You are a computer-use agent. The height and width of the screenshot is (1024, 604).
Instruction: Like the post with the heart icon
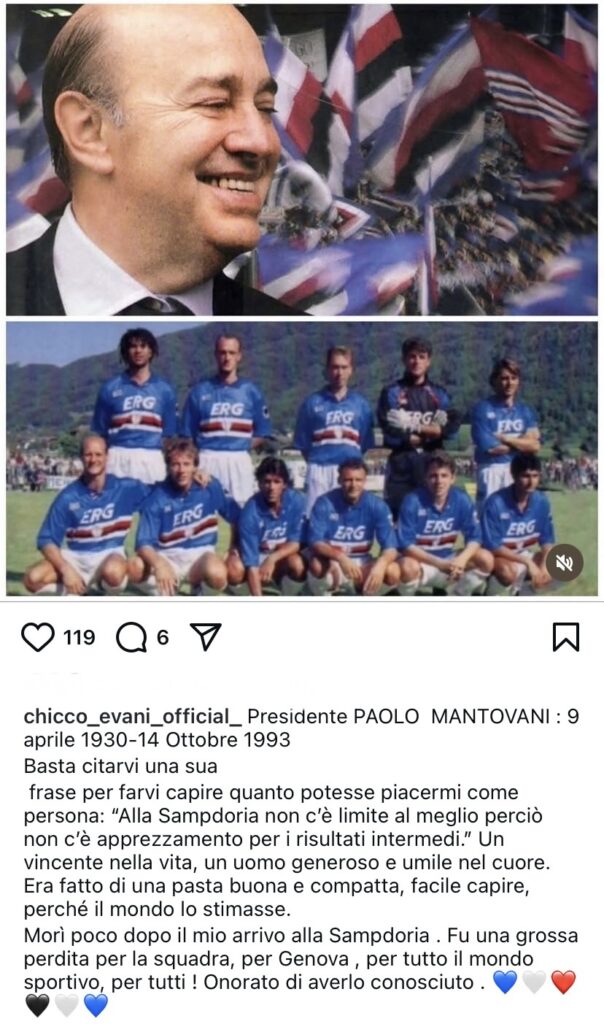pos(38,637)
